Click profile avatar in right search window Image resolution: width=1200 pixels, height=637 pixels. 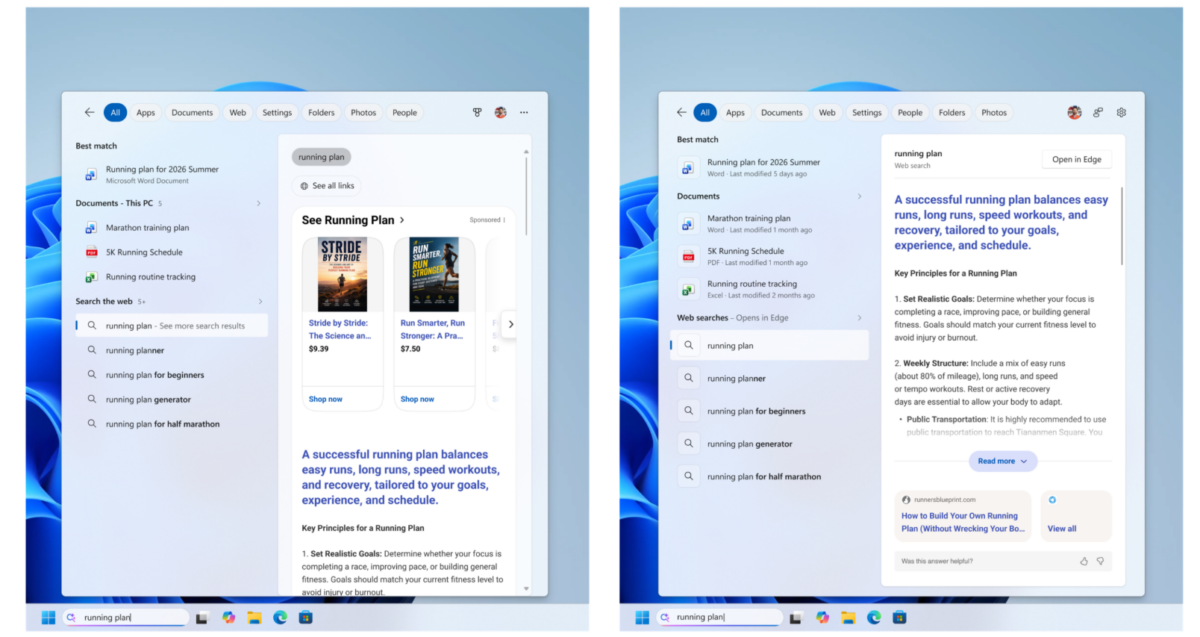1074,113
